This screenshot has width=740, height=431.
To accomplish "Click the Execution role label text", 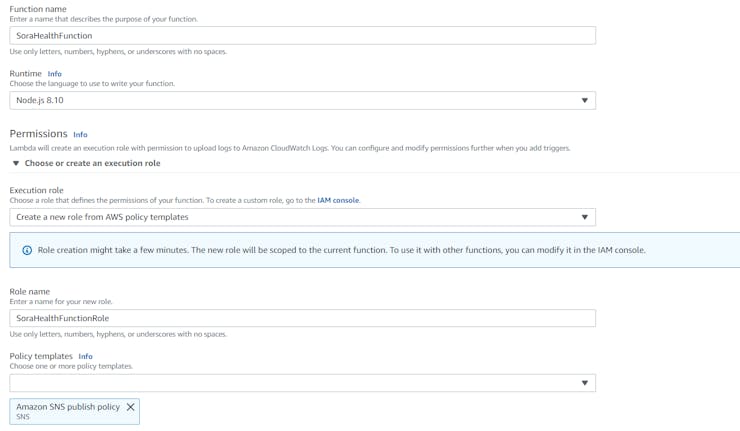I will 36,190.
